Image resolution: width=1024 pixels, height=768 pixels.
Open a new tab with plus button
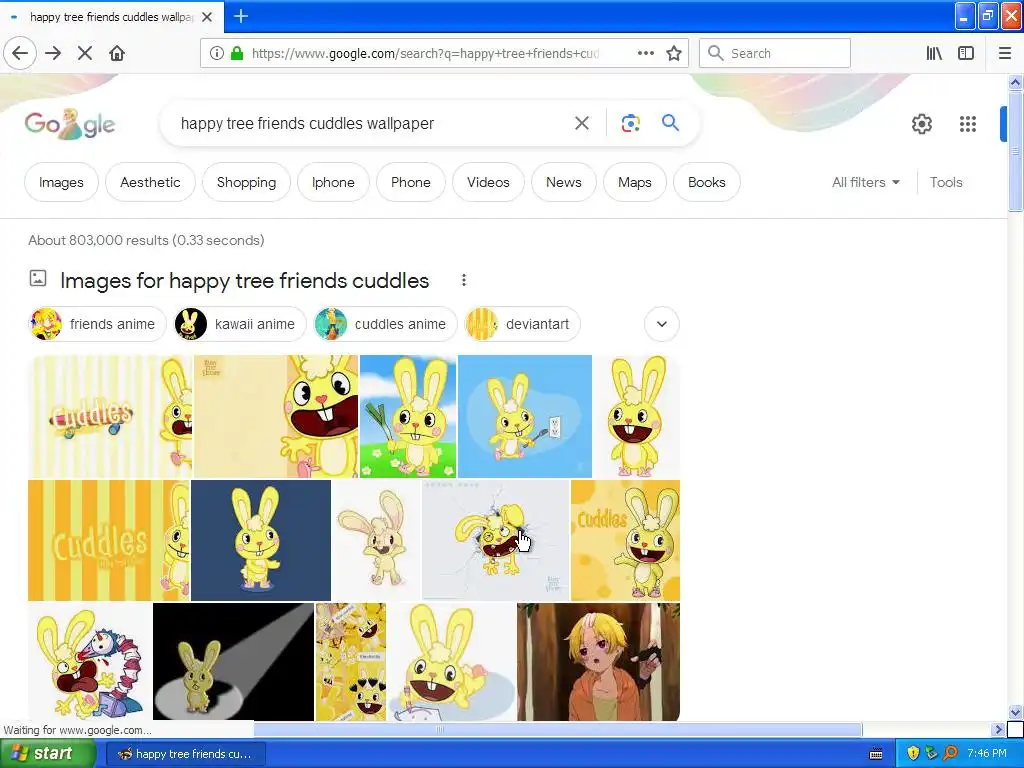(x=241, y=16)
